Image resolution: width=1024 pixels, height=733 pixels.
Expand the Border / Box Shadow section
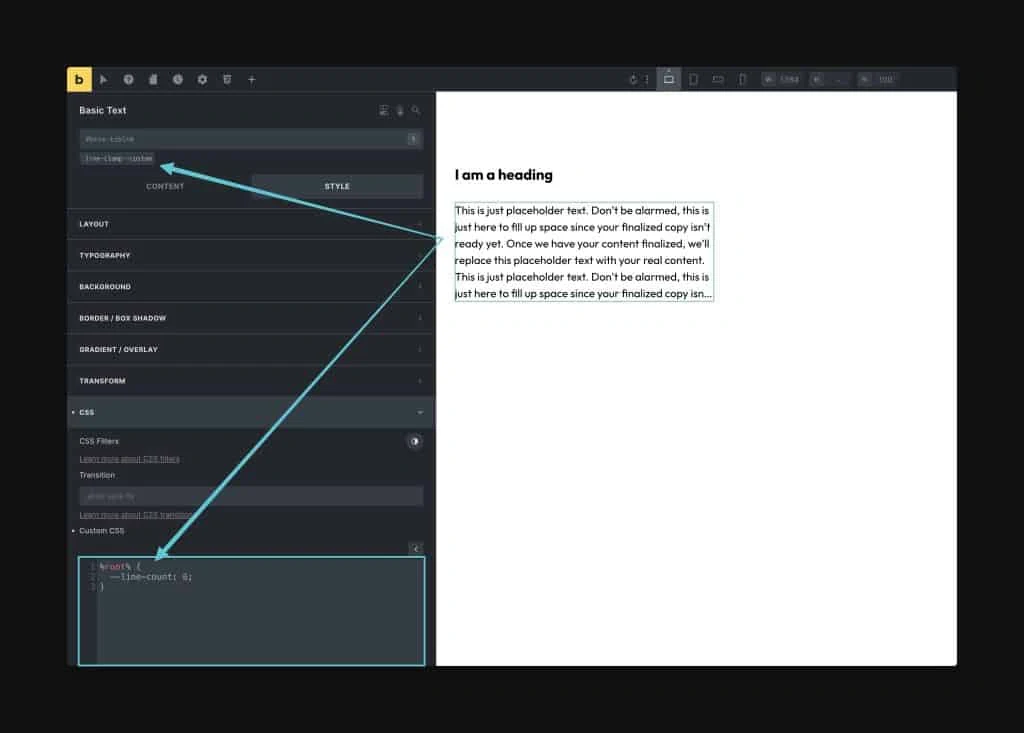(250, 318)
